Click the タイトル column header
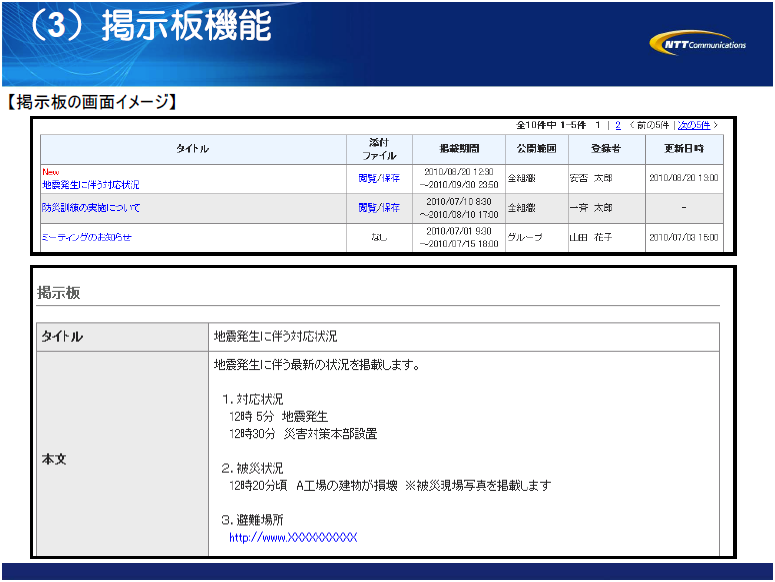This screenshot has height=582, width=775. (193, 149)
